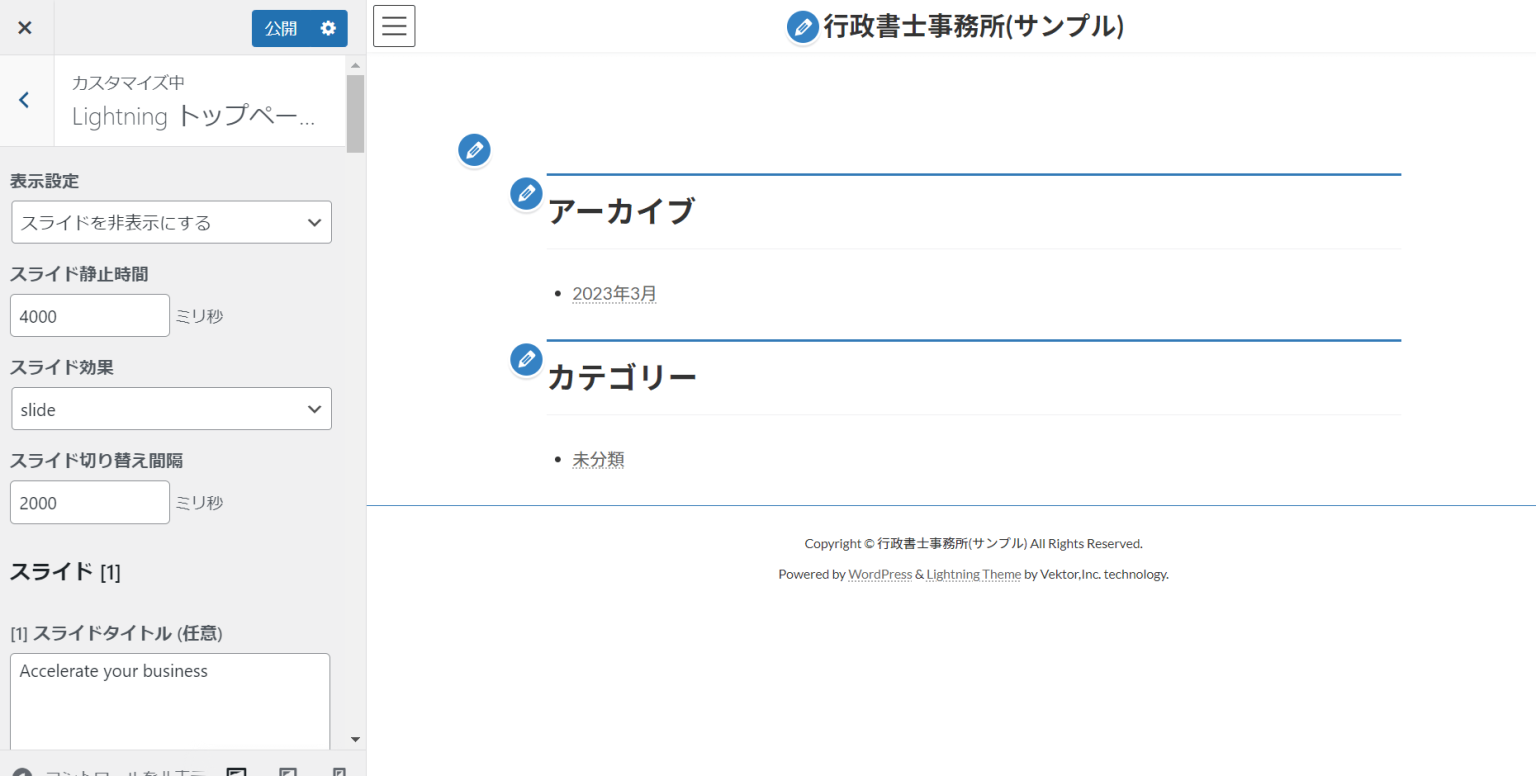
Task: Expand the スライド効果 dropdown showing slide
Action: tap(171, 409)
